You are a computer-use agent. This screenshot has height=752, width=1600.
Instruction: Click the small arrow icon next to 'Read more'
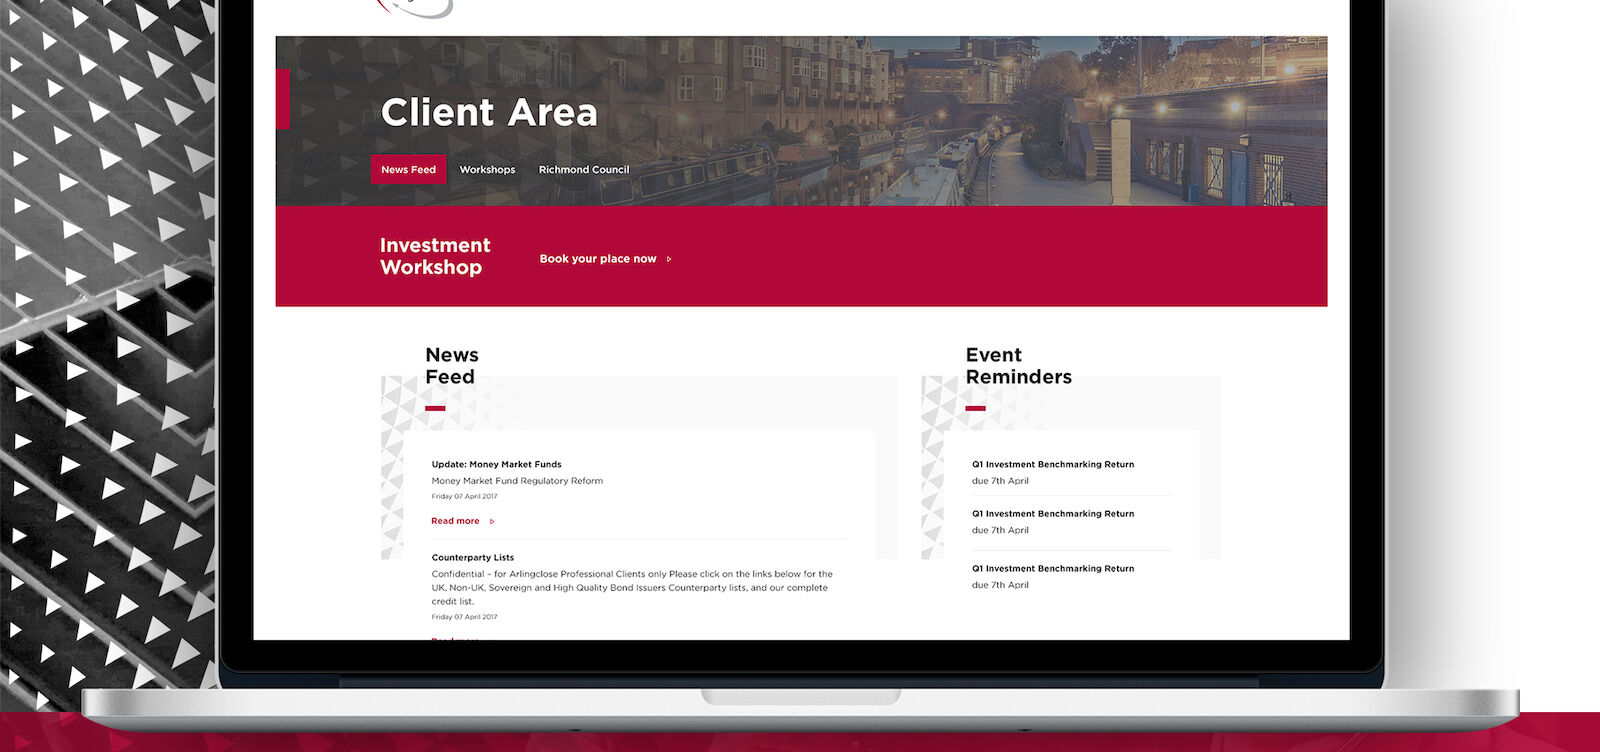tap(492, 521)
